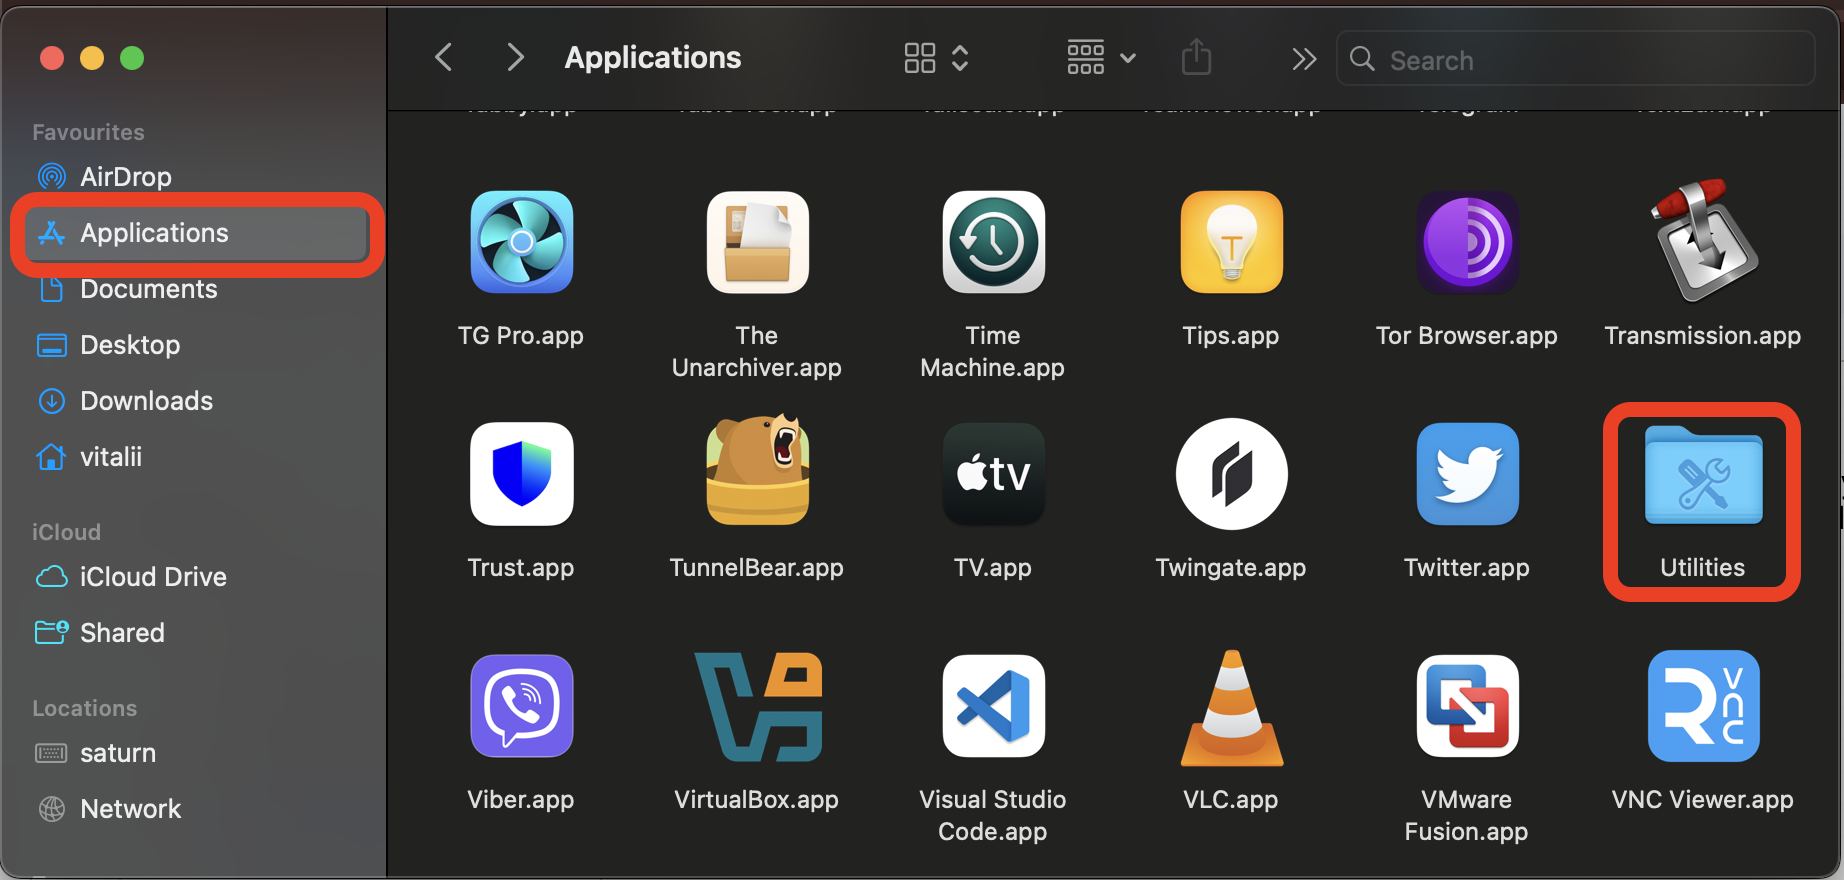Select TunnelBear app bear icon
This screenshot has width=1844, height=880.
pos(757,470)
